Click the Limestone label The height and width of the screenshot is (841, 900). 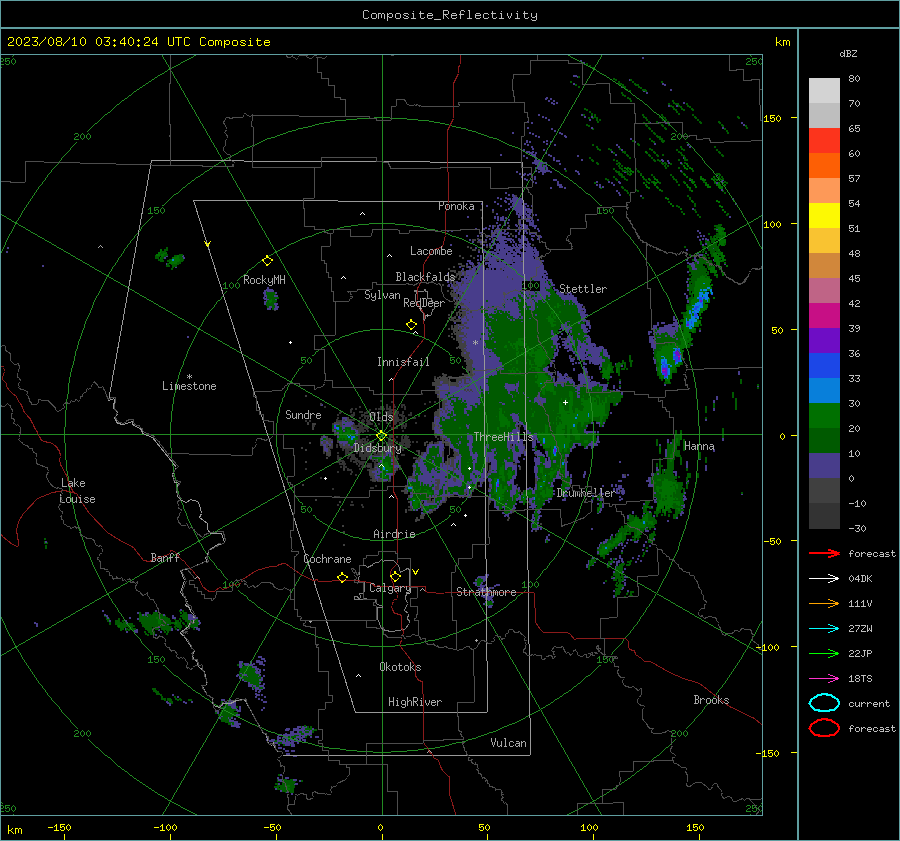click(189, 386)
